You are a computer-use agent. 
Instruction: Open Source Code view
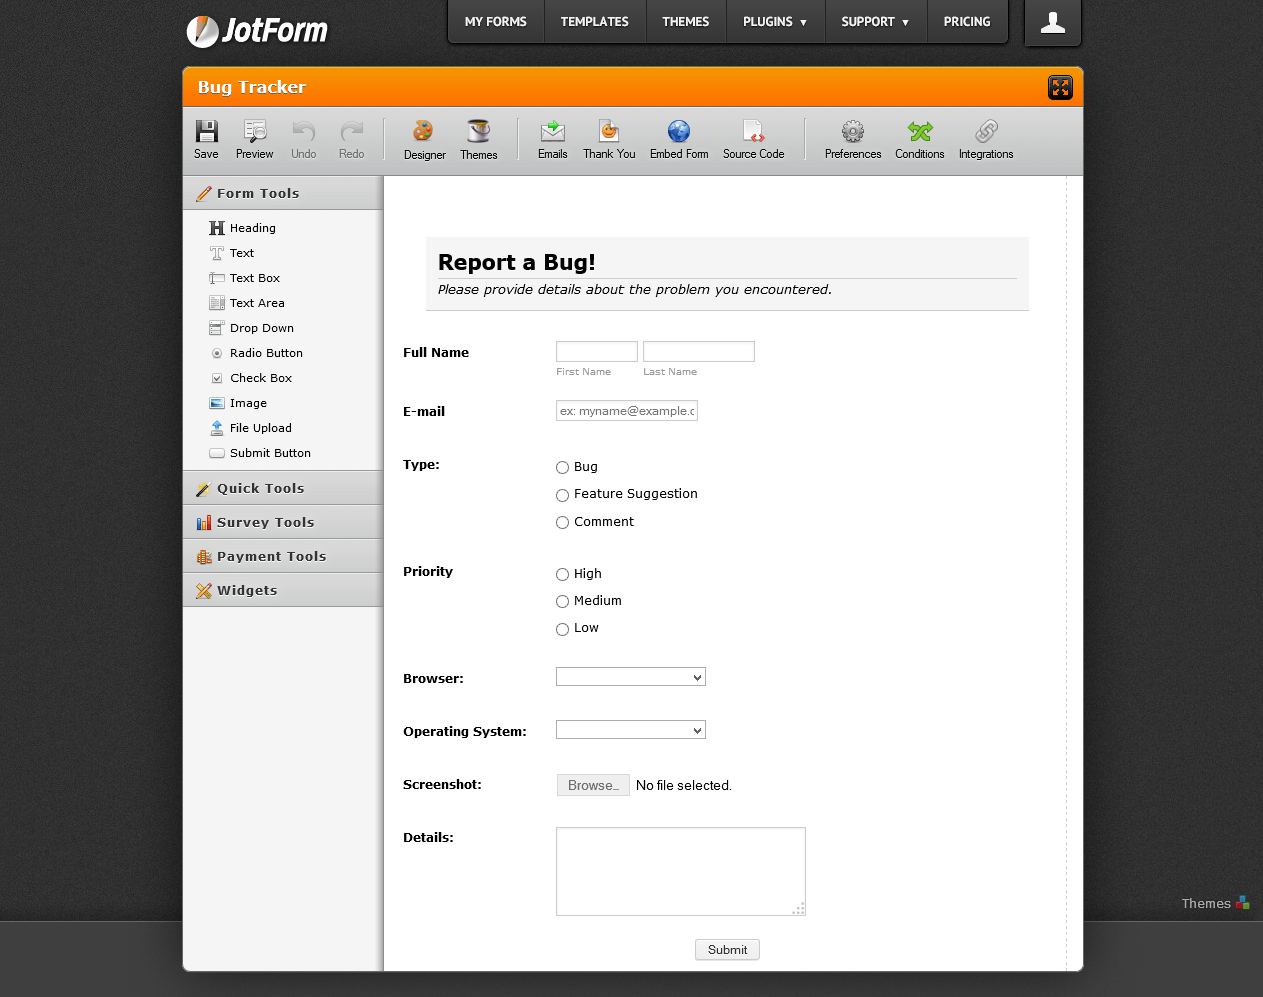[753, 132]
